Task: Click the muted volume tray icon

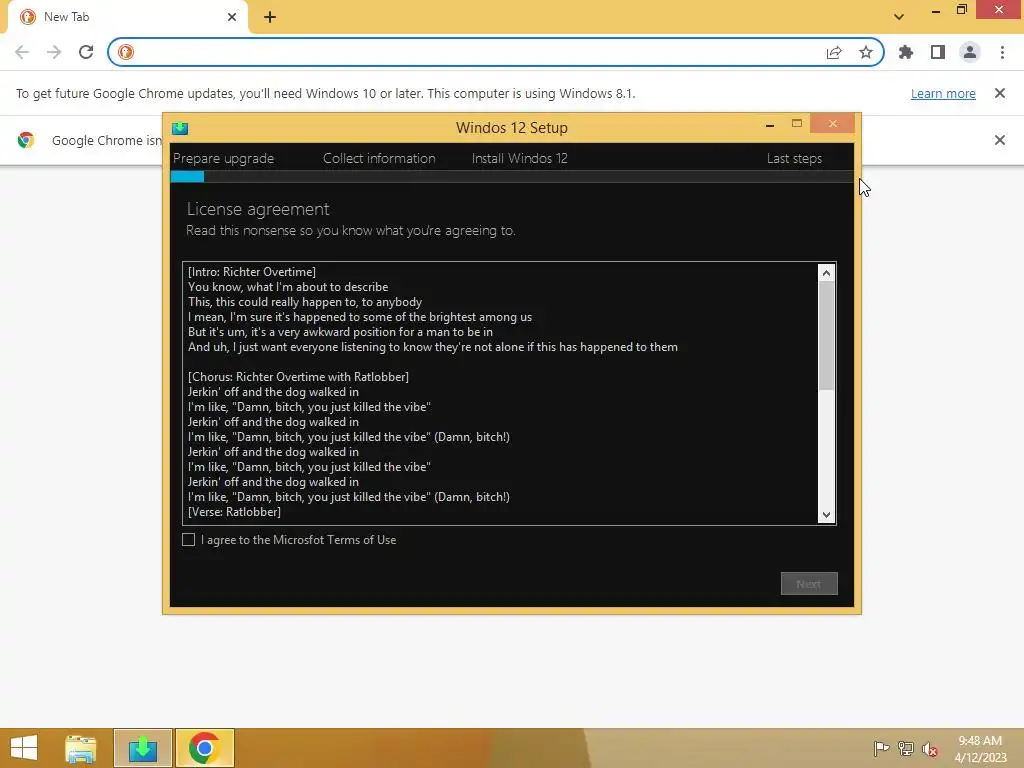Action: 930,749
